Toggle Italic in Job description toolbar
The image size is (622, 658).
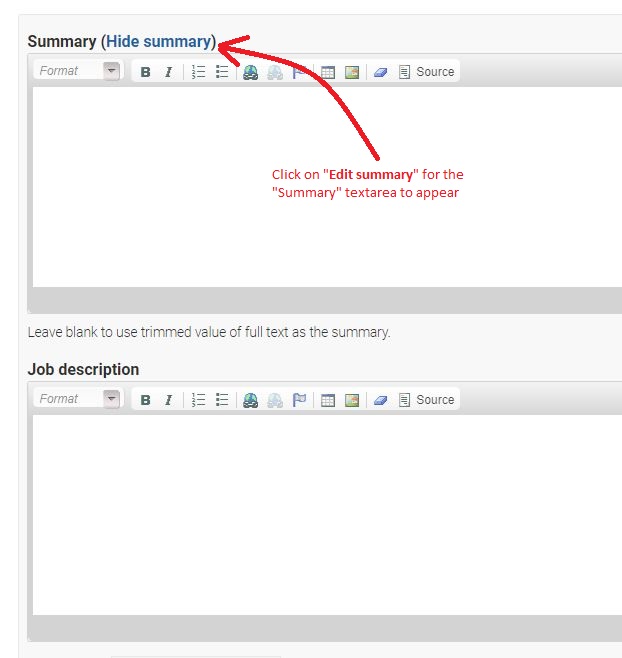[x=168, y=400]
